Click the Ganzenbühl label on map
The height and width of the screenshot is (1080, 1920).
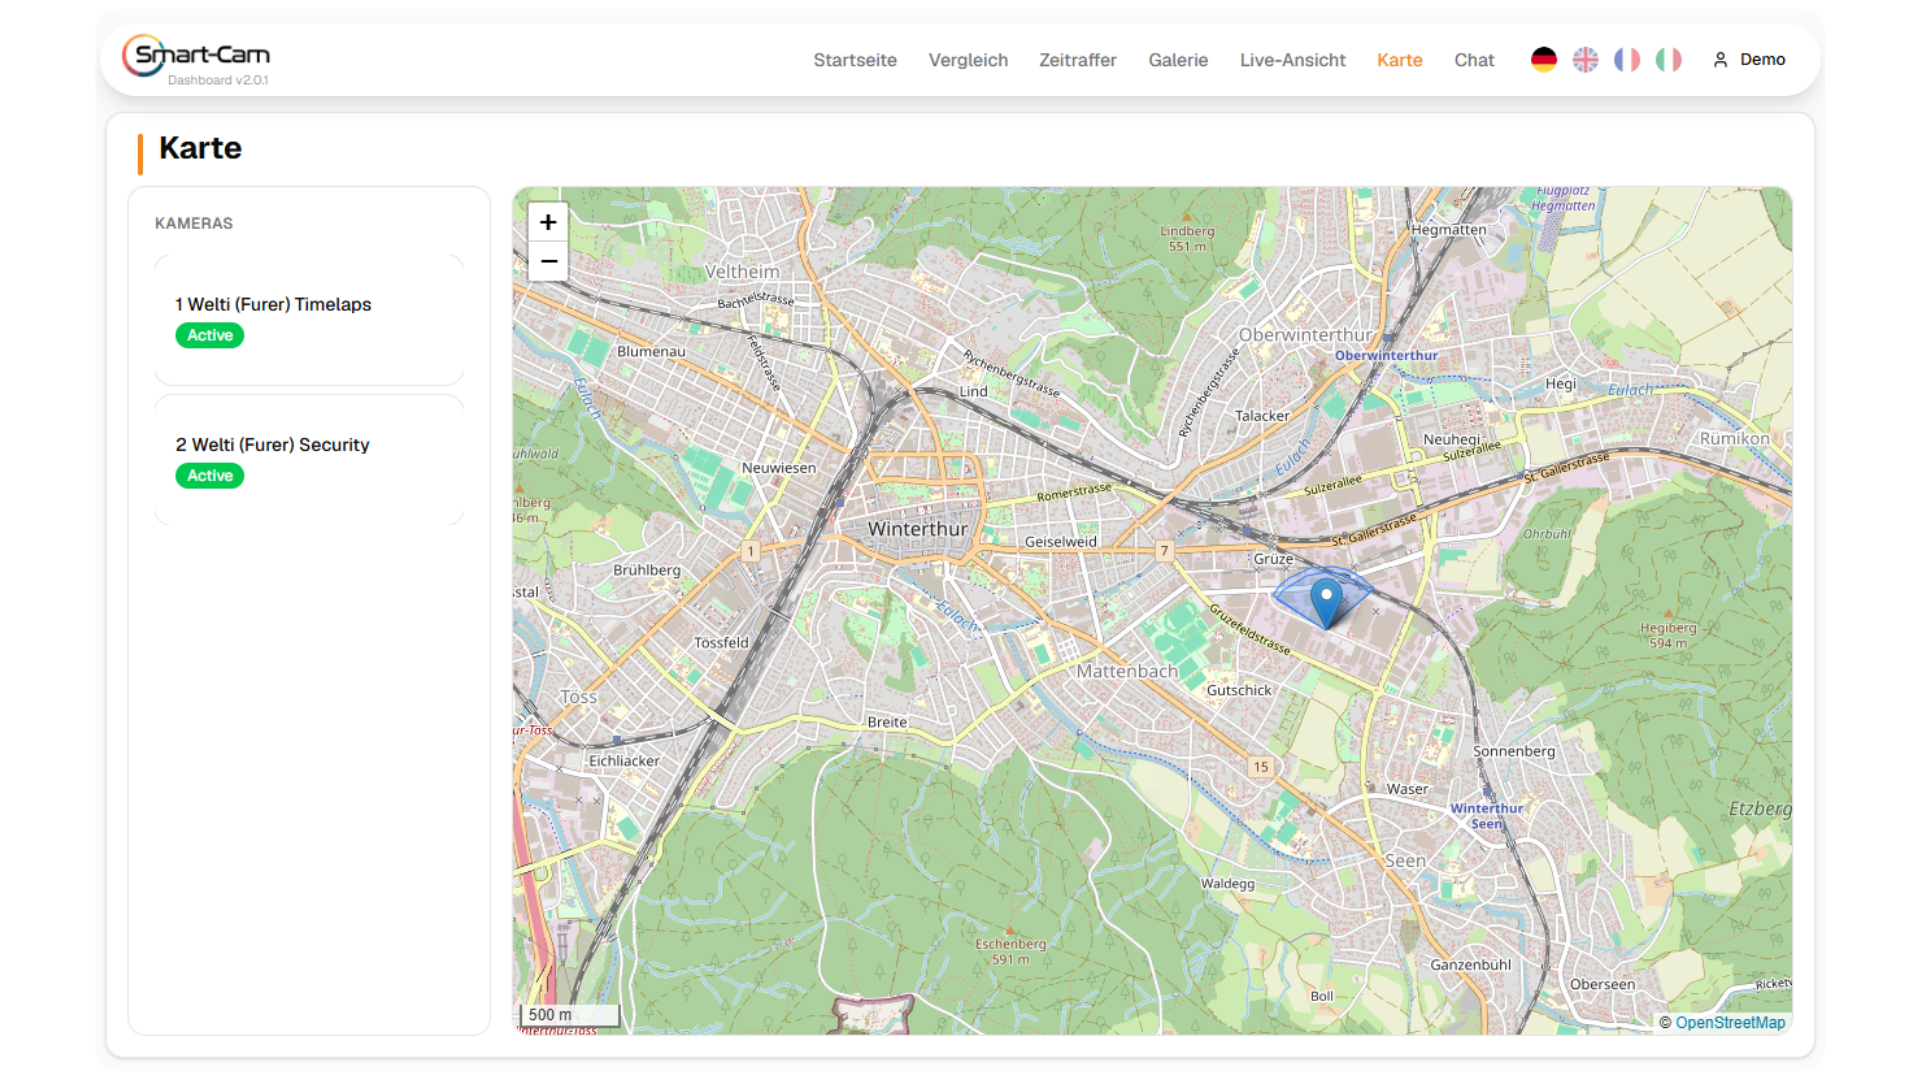[x=1470, y=965]
